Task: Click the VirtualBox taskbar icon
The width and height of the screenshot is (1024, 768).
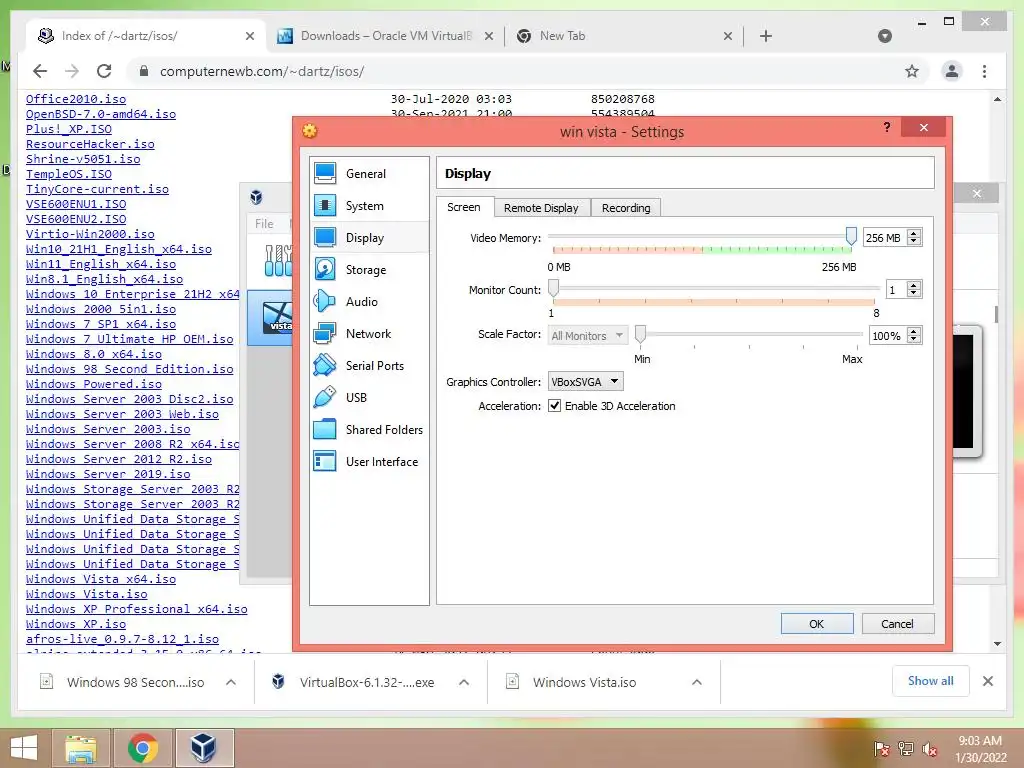Action: point(204,748)
